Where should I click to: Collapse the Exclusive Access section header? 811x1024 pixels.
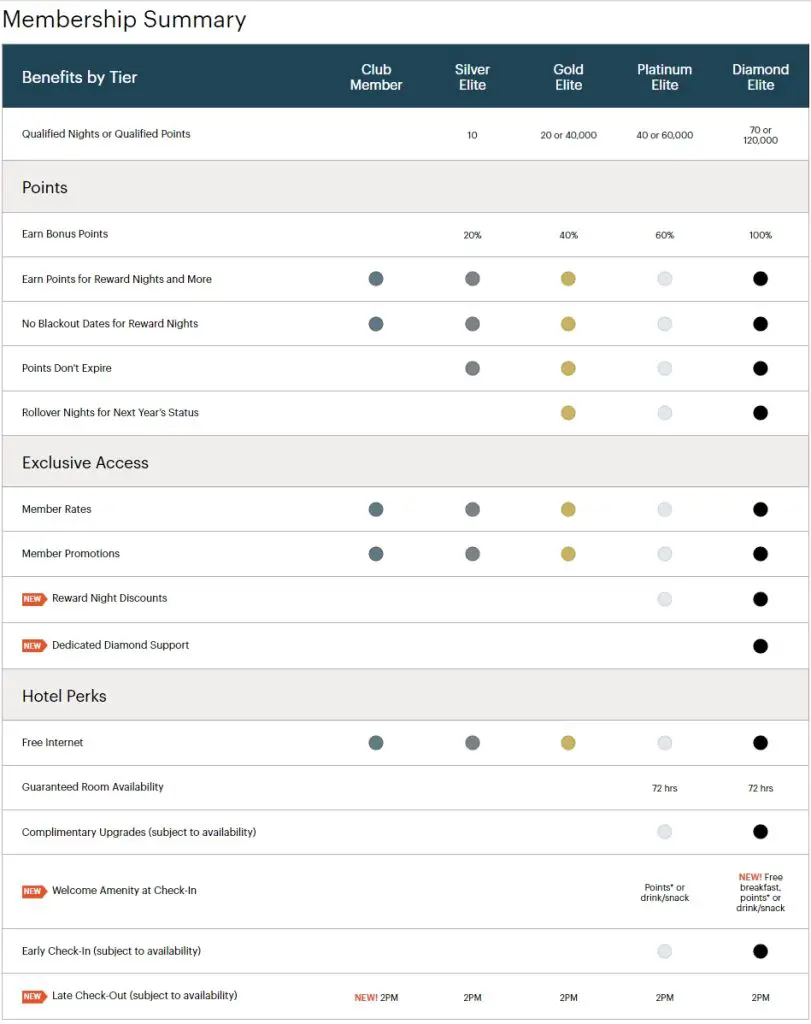85,463
